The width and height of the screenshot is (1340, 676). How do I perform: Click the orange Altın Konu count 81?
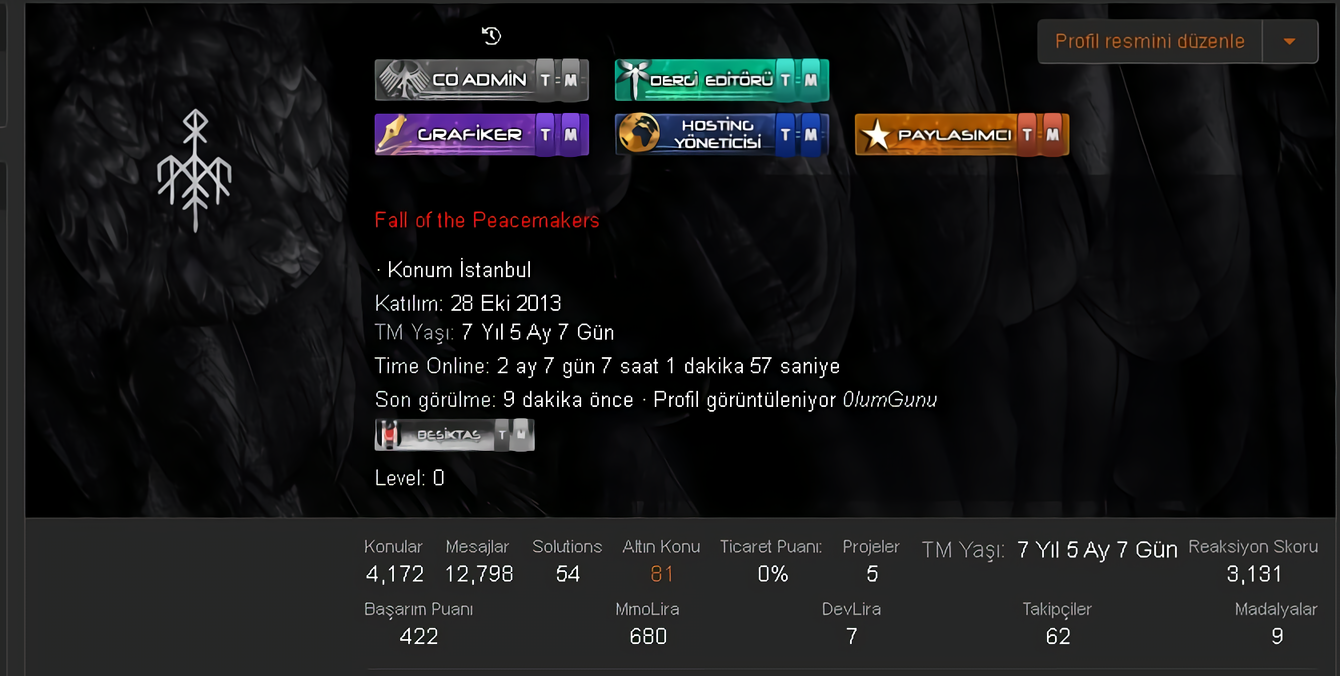pos(662,574)
